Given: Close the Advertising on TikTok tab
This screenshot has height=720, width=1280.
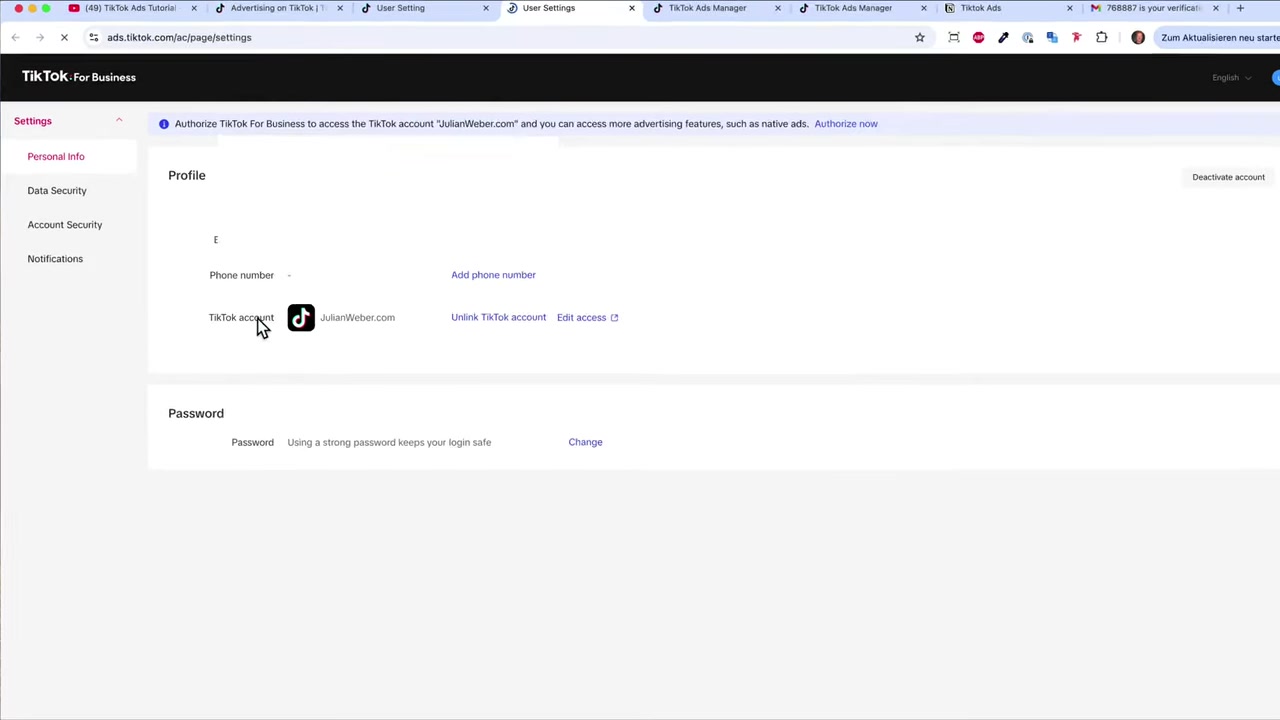Looking at the screenshot, I should tap(340, 8).
